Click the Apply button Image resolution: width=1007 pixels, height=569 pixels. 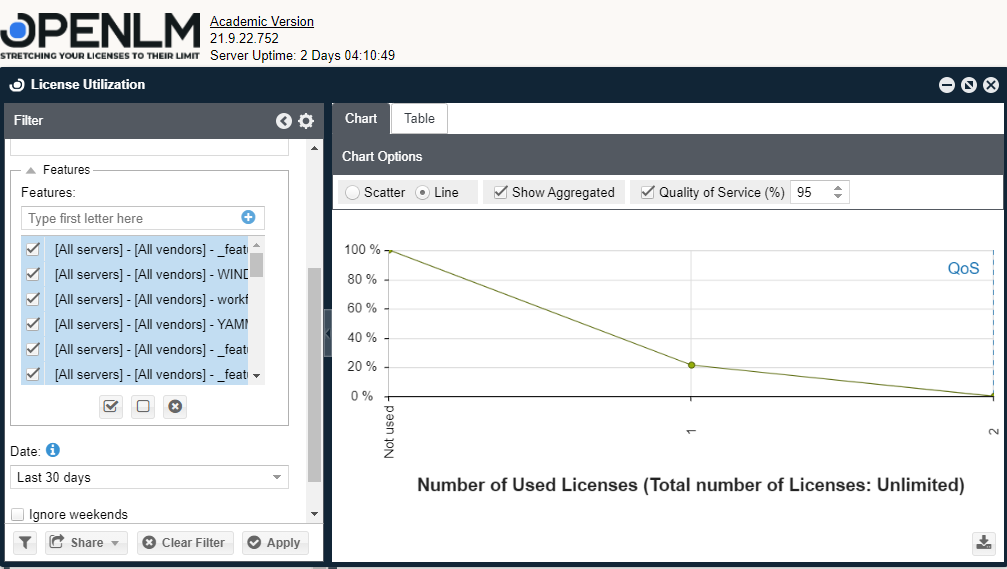[274, 542]
